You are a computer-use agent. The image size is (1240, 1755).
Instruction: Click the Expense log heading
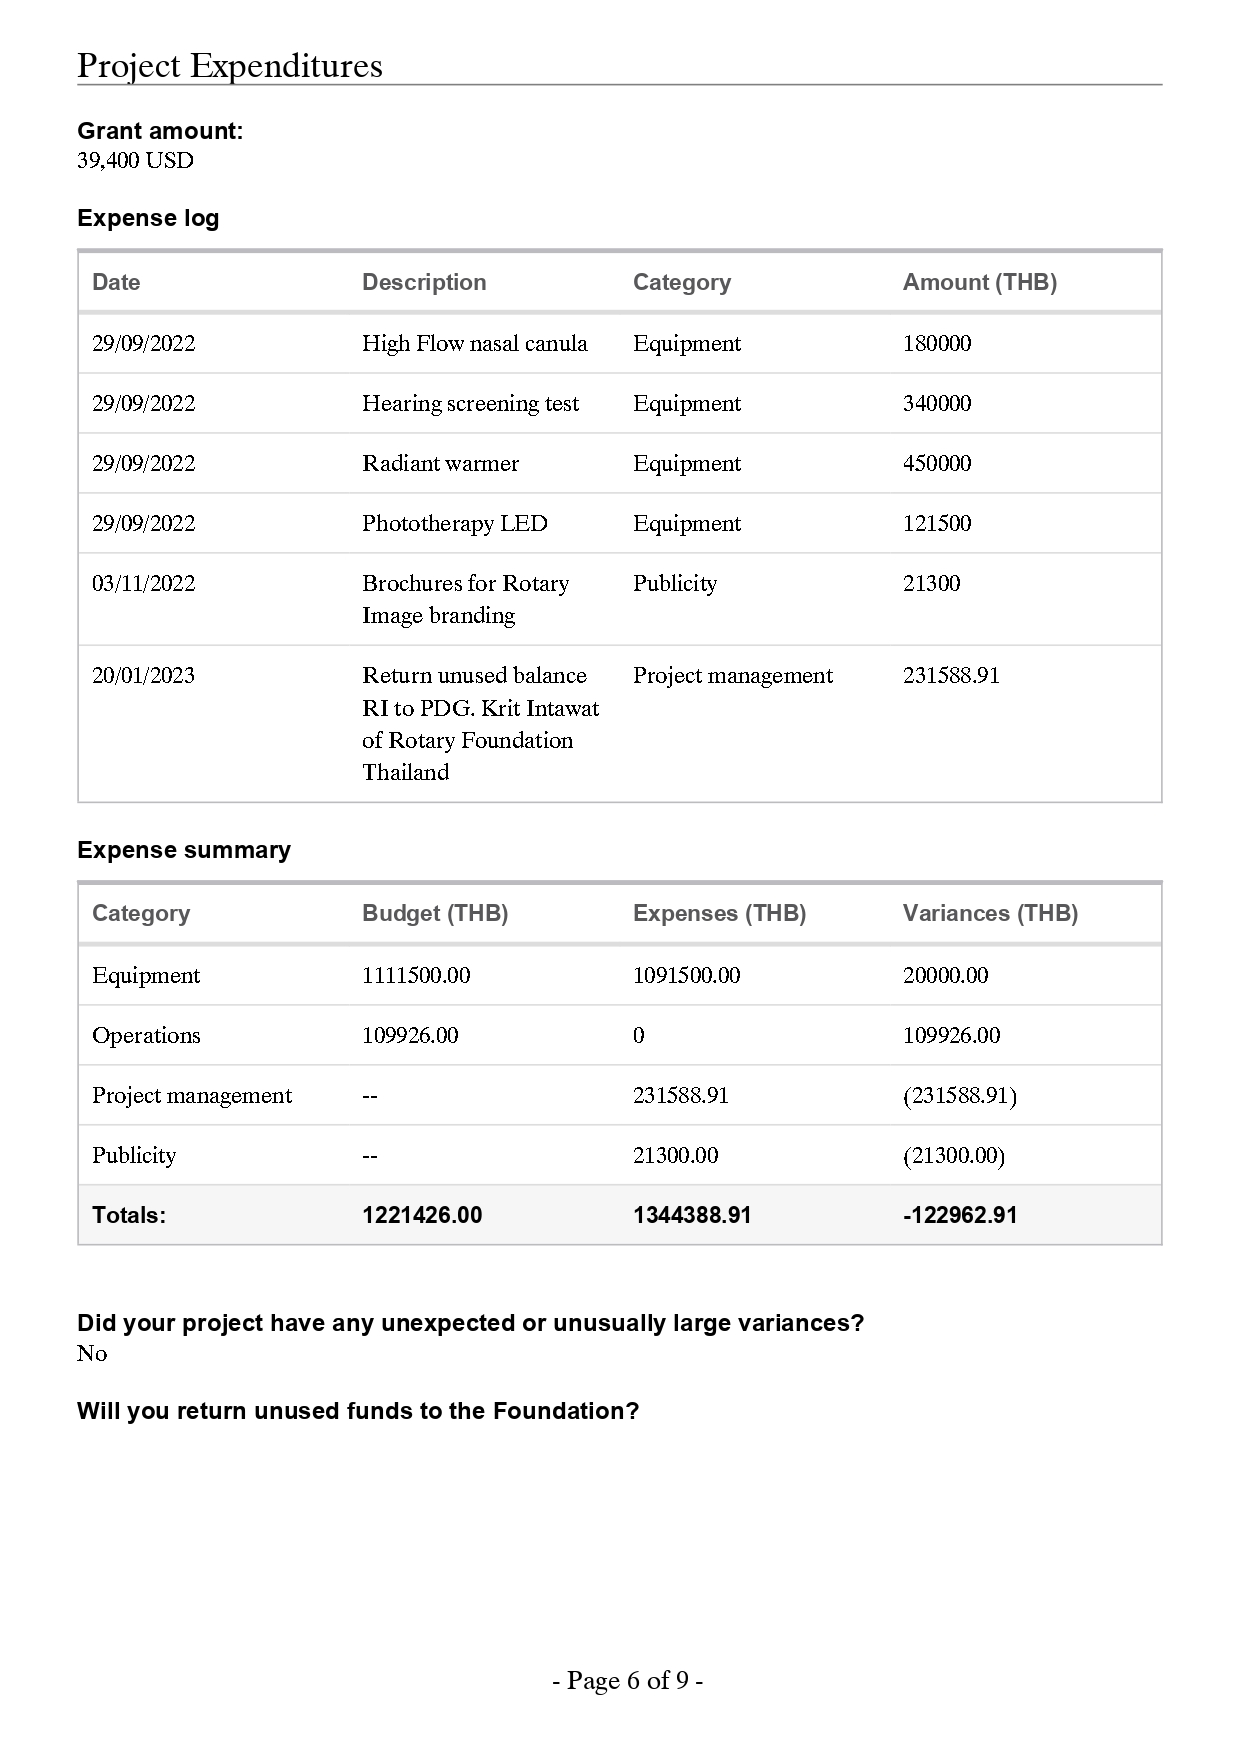point(148,218)
